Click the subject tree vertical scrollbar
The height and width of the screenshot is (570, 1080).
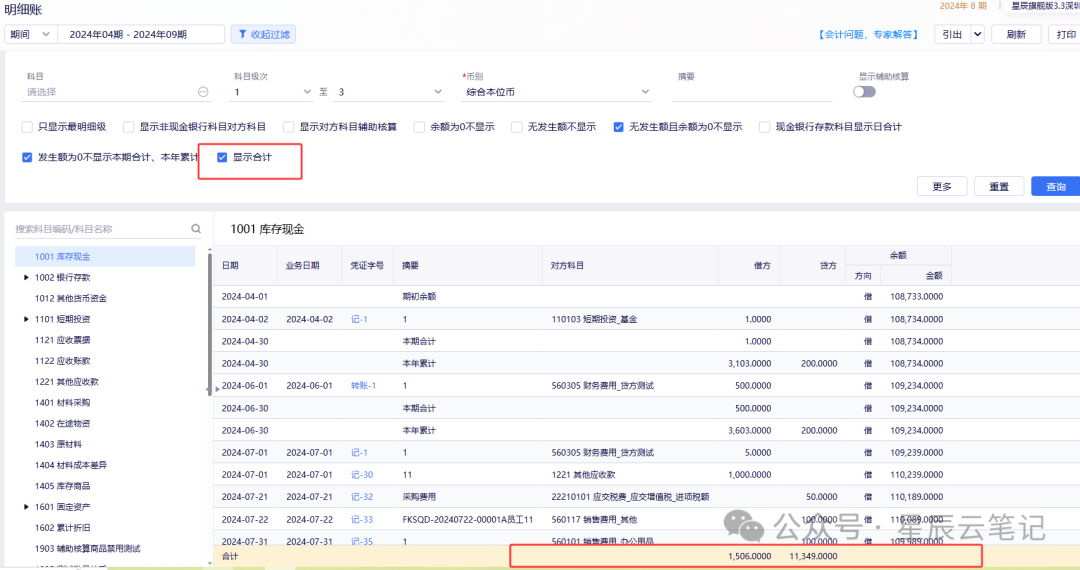coord(209,324)
